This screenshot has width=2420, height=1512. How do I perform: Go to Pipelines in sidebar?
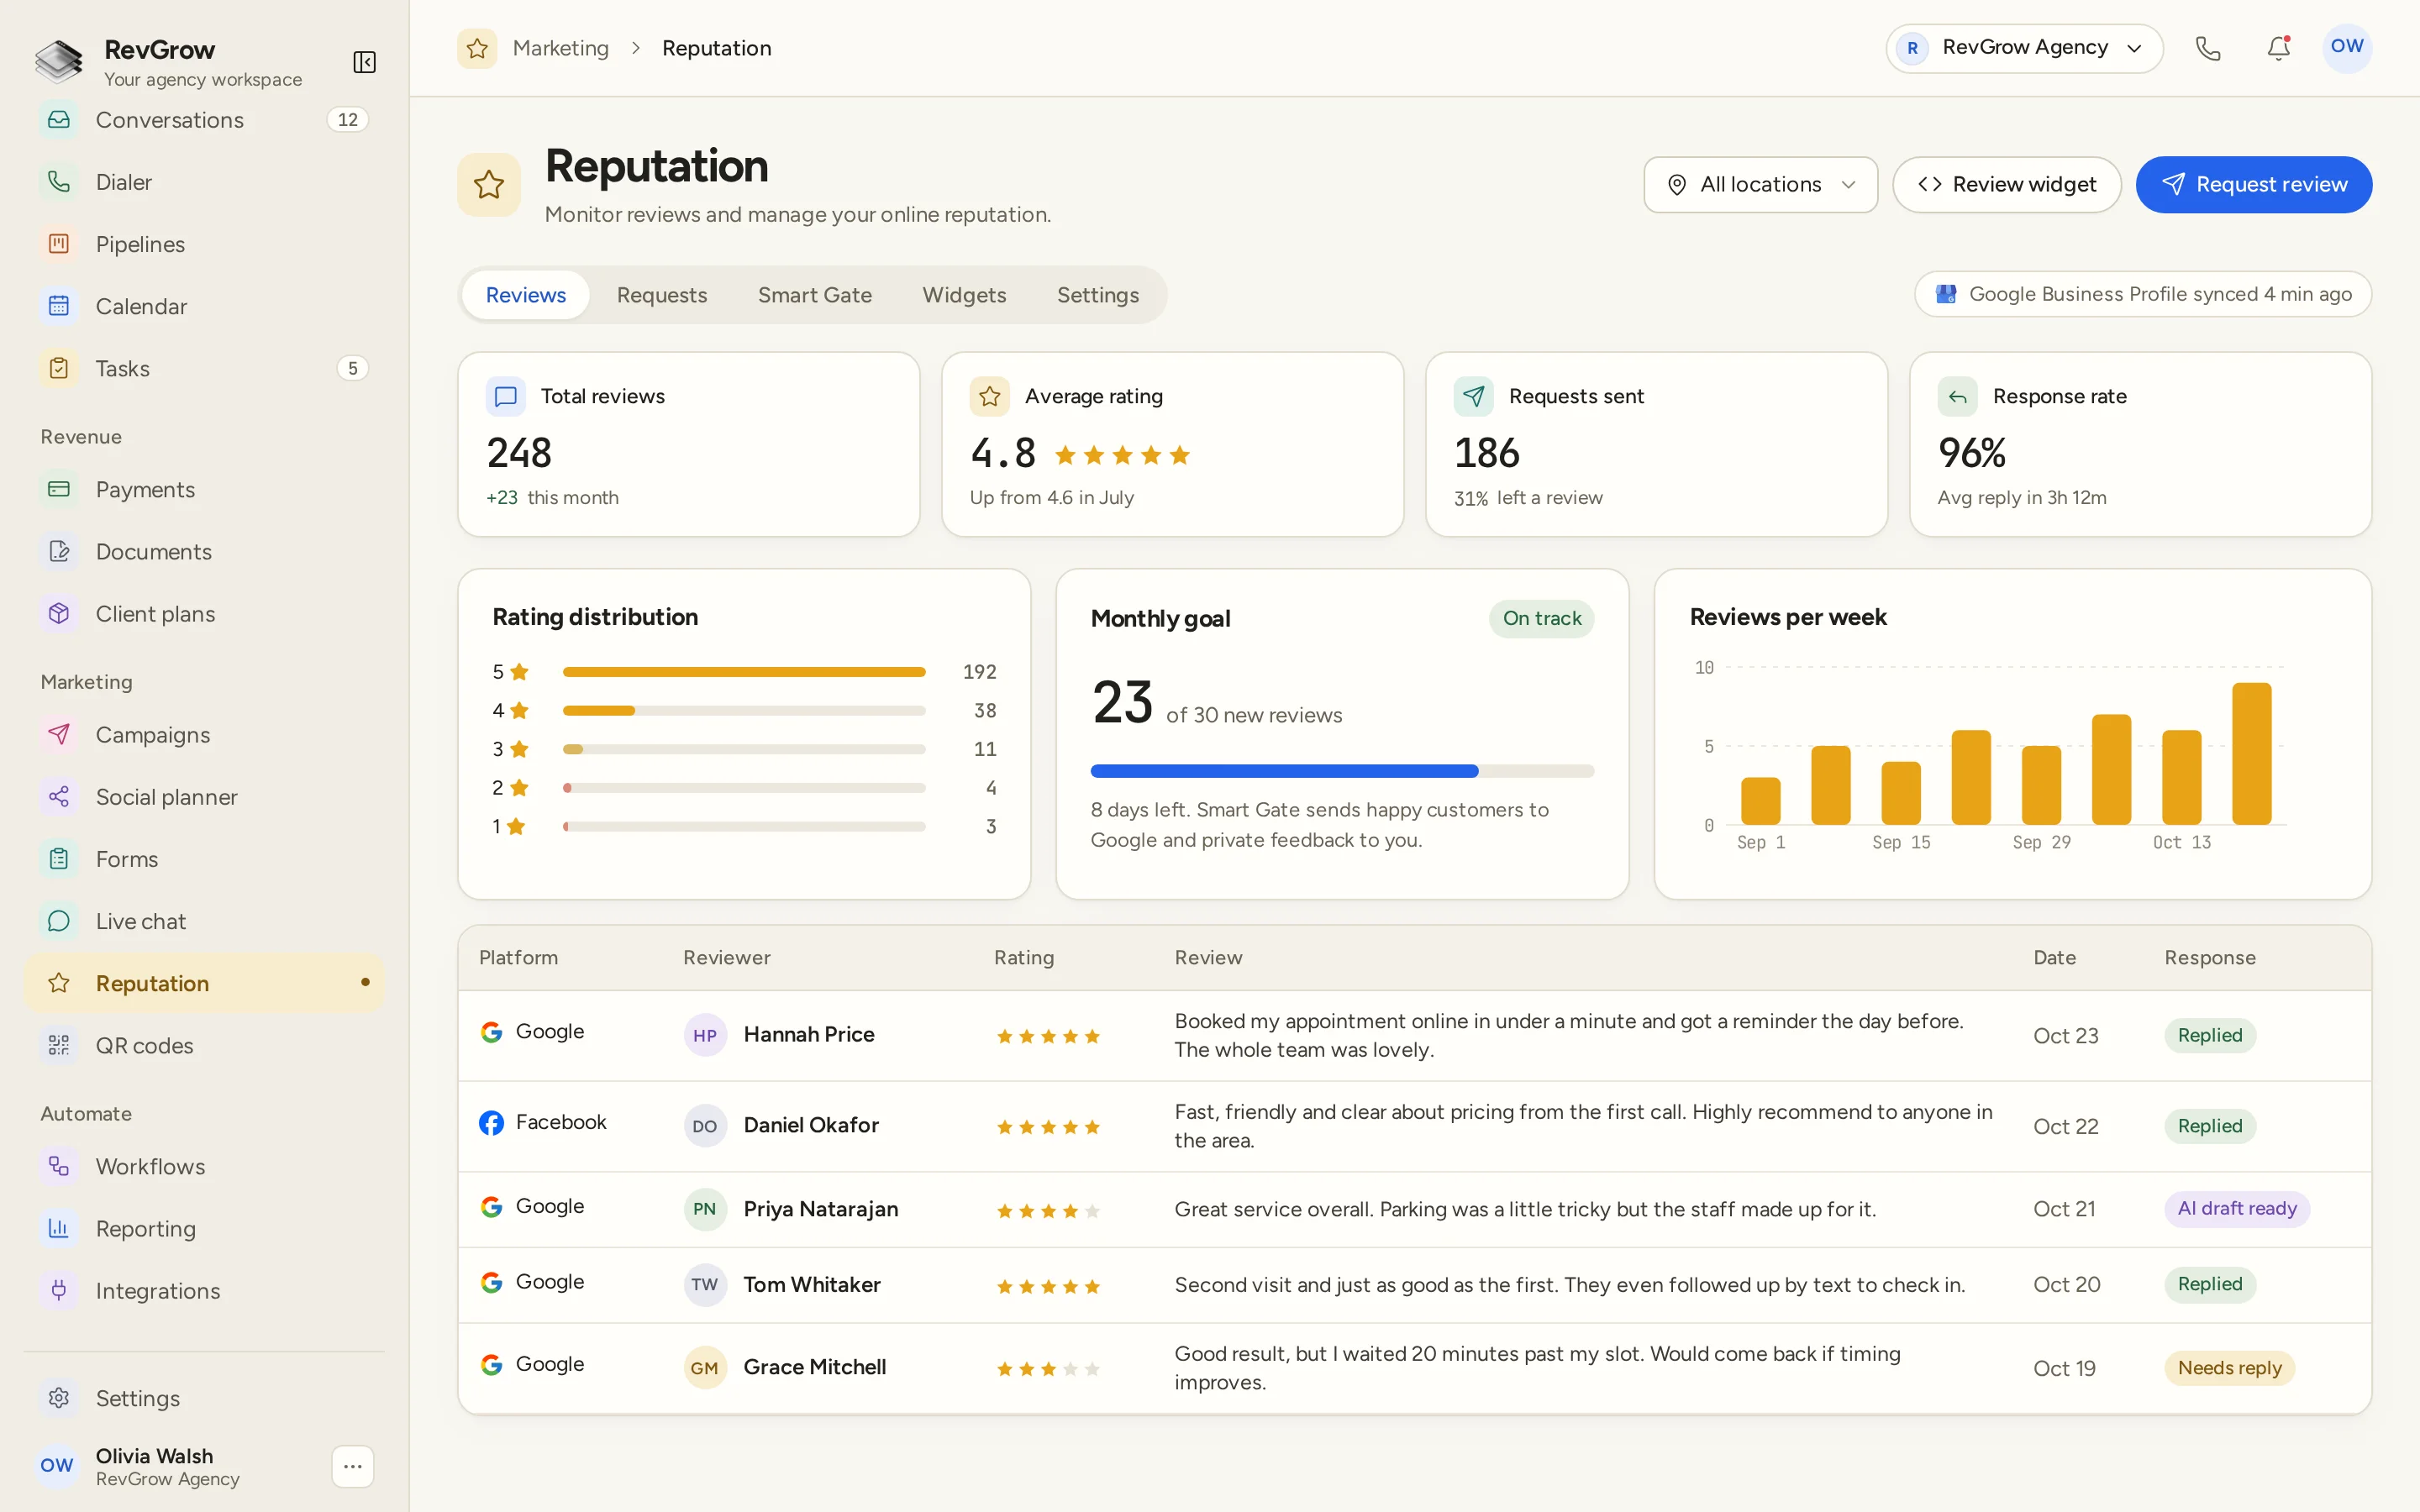[x=204, y=244]
